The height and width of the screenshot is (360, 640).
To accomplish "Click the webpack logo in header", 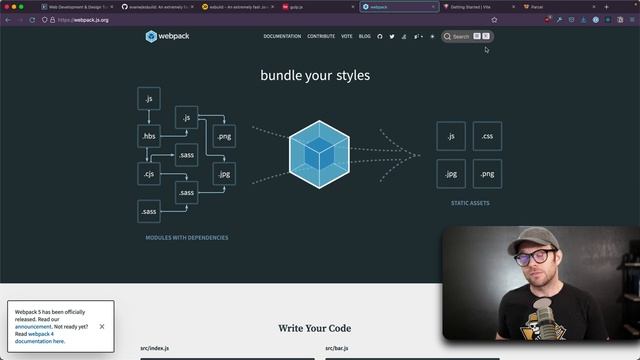I will pyautogui.click(x=167, y=36).
